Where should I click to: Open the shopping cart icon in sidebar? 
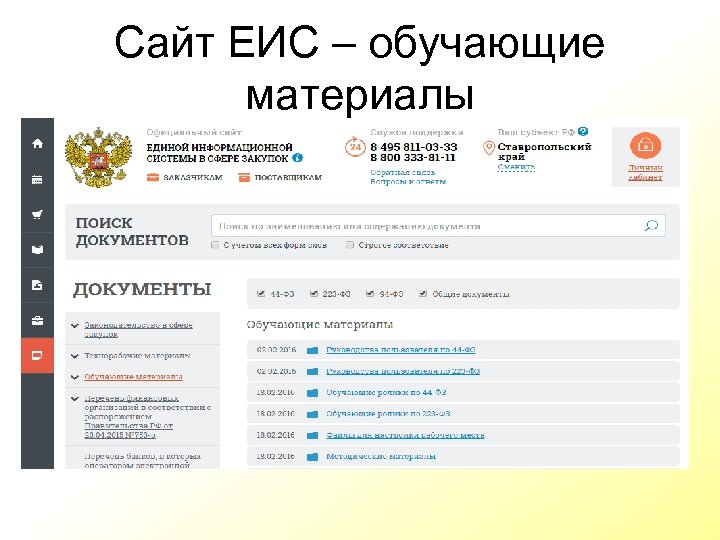37,214
